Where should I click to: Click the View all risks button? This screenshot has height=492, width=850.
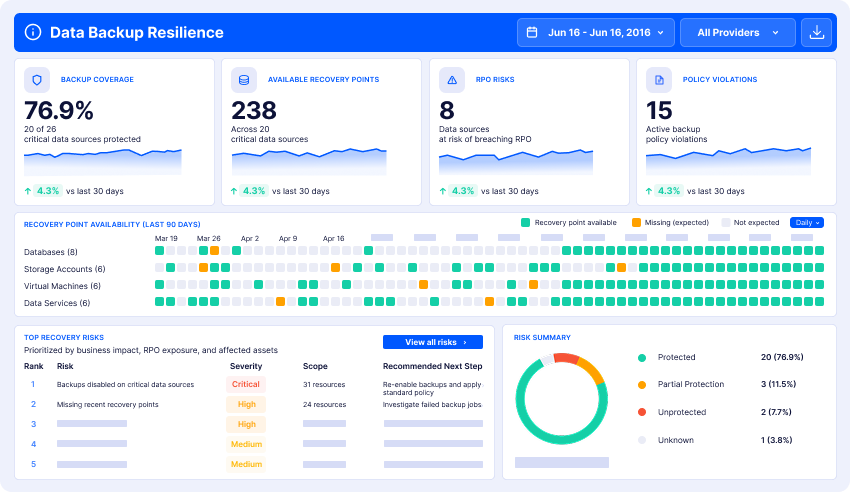click(433, 342)
